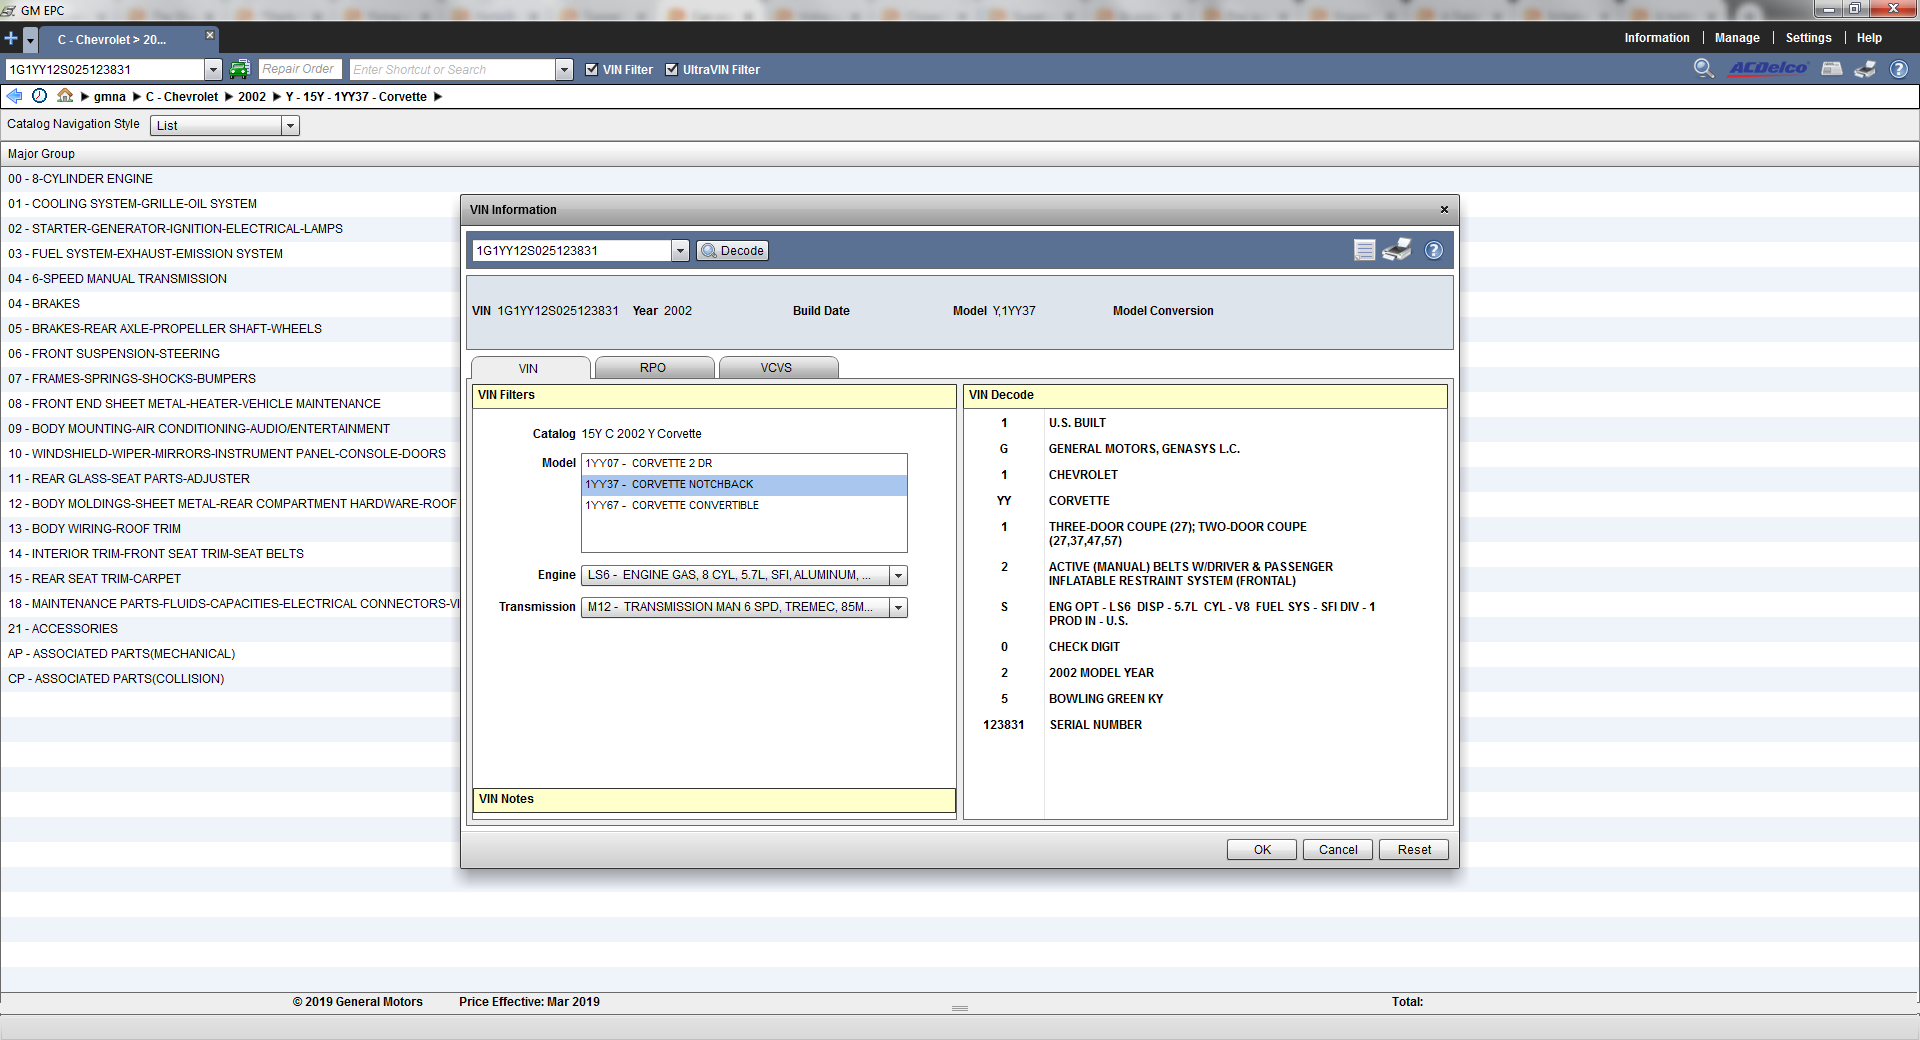
Task: Click into the Repair Order field
Action: pyautogui.click(x=300, y=70)
